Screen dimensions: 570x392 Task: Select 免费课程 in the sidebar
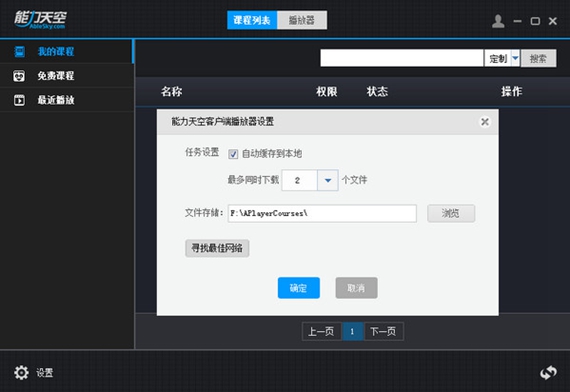[67, 76]
